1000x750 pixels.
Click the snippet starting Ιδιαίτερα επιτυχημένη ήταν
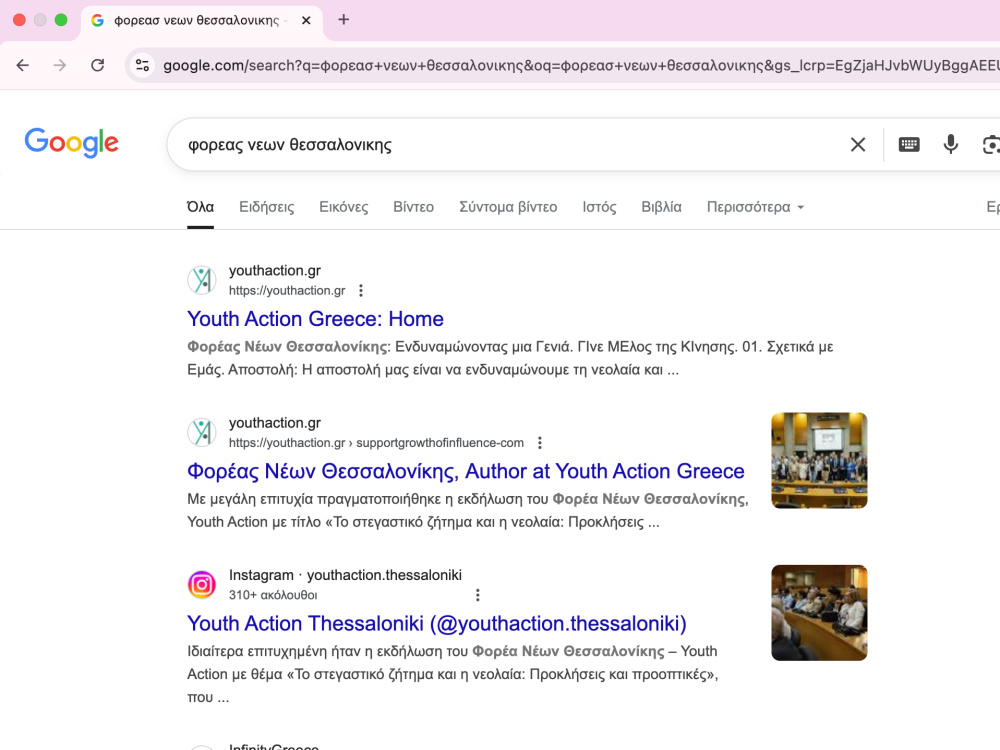453,674
